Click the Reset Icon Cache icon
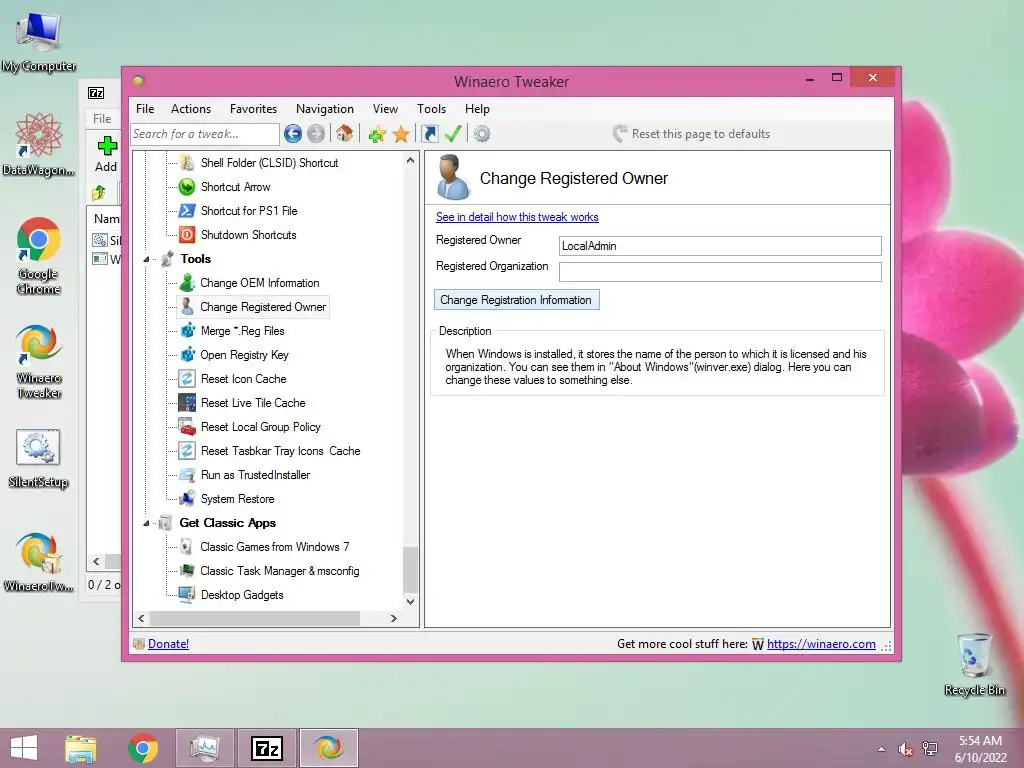1024x768 pixels. click(187, 379)
